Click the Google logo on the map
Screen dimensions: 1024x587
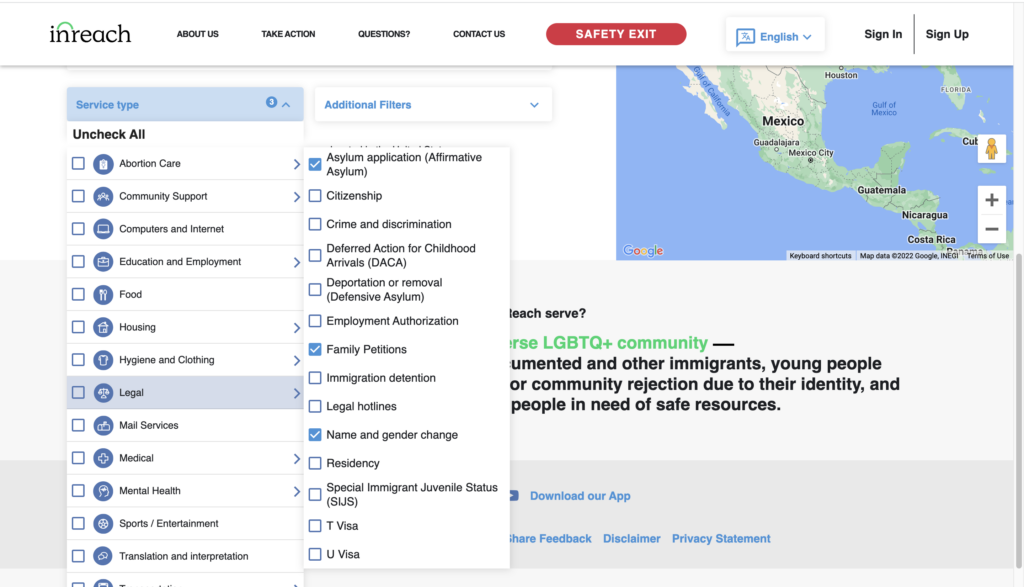(643, 251)
